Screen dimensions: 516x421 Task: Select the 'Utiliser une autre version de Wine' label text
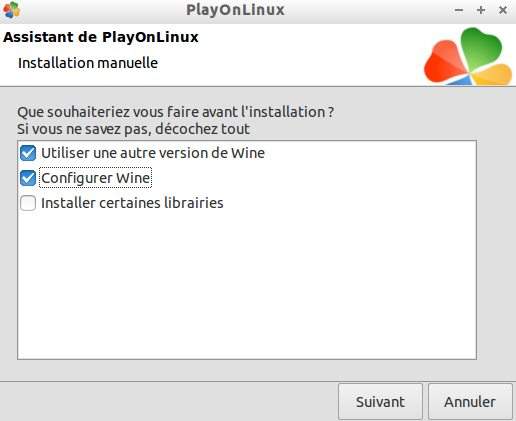(153, 153)
